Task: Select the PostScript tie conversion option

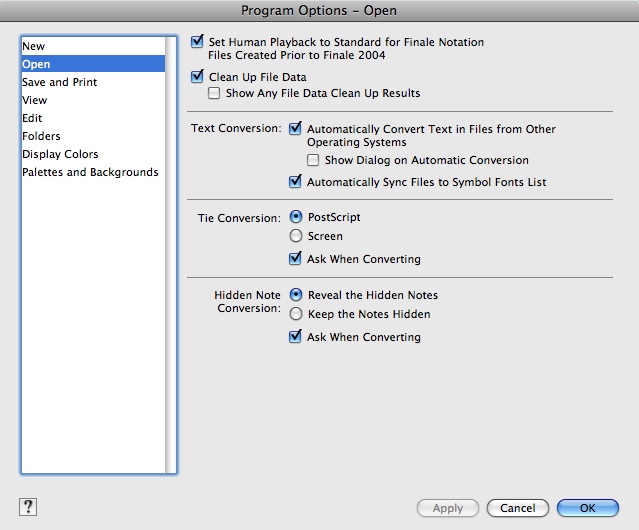Action: 296,216
